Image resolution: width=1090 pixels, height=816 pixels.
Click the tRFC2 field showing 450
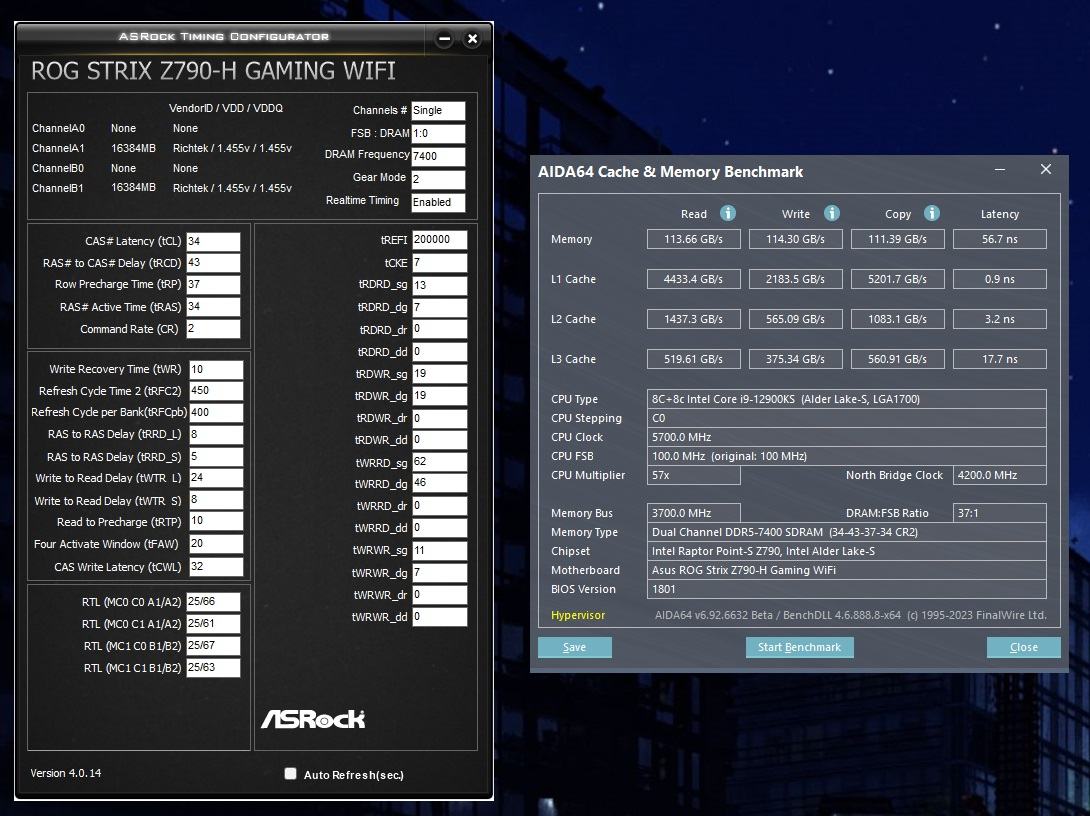(x=216, y=391)
